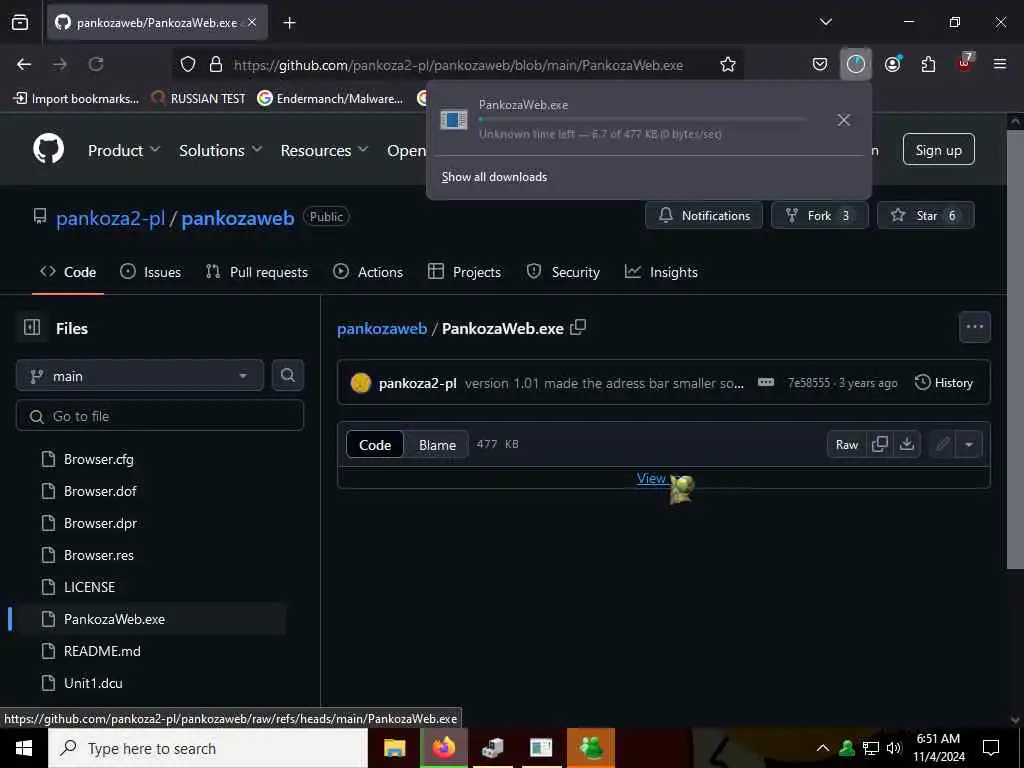1024x768 pixels.
Task: Open Firefox view tab icon
Action: (20, 22)
